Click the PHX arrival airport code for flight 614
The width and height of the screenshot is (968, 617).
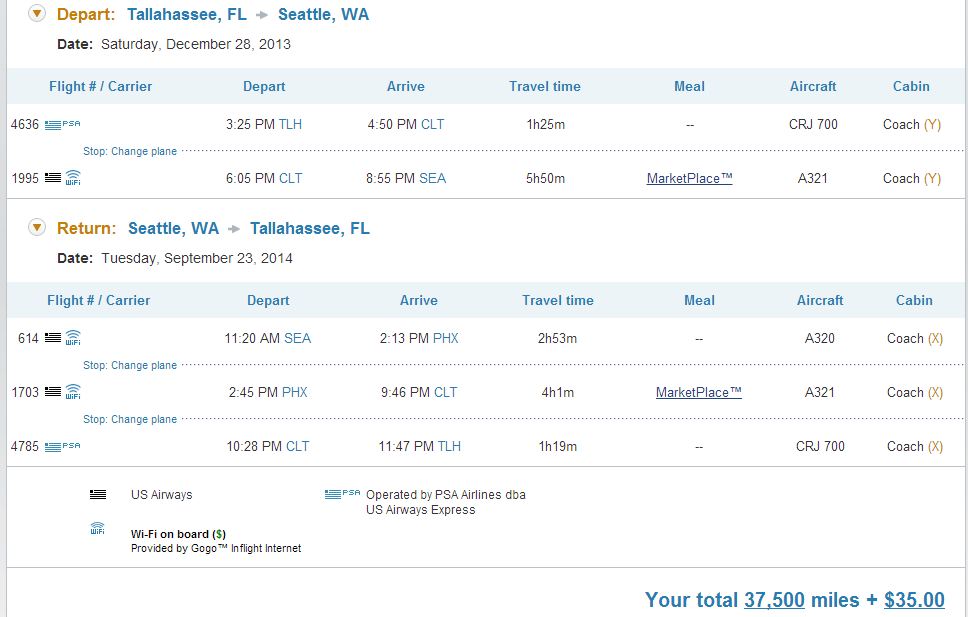tap(446, 338)
